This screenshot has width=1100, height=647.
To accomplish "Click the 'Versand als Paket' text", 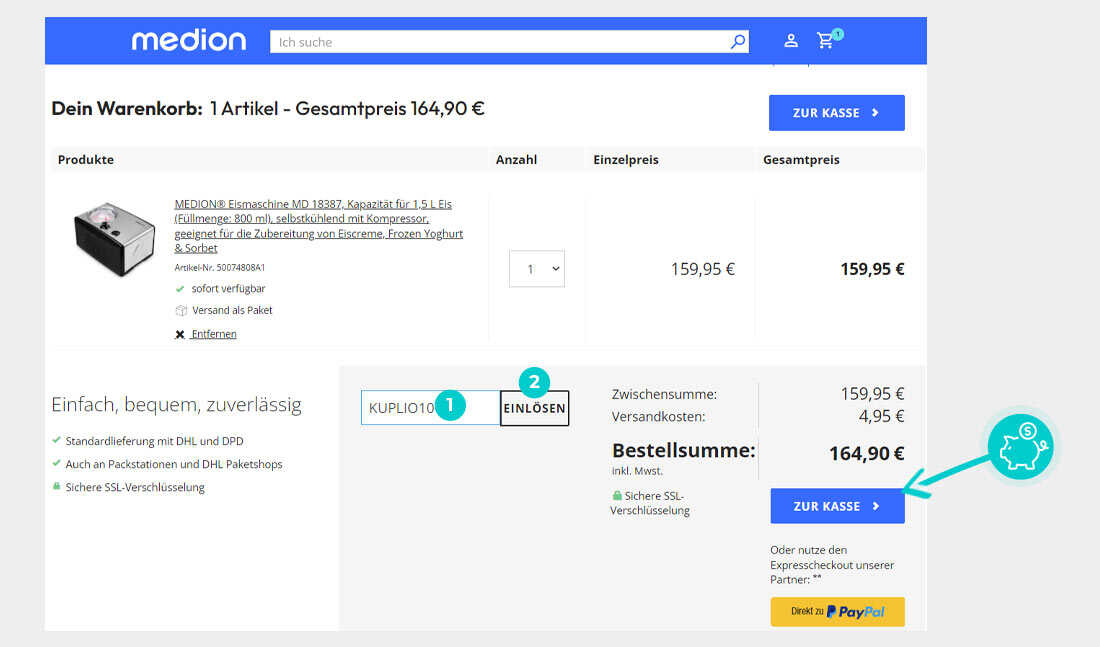I will pos(232,310).
